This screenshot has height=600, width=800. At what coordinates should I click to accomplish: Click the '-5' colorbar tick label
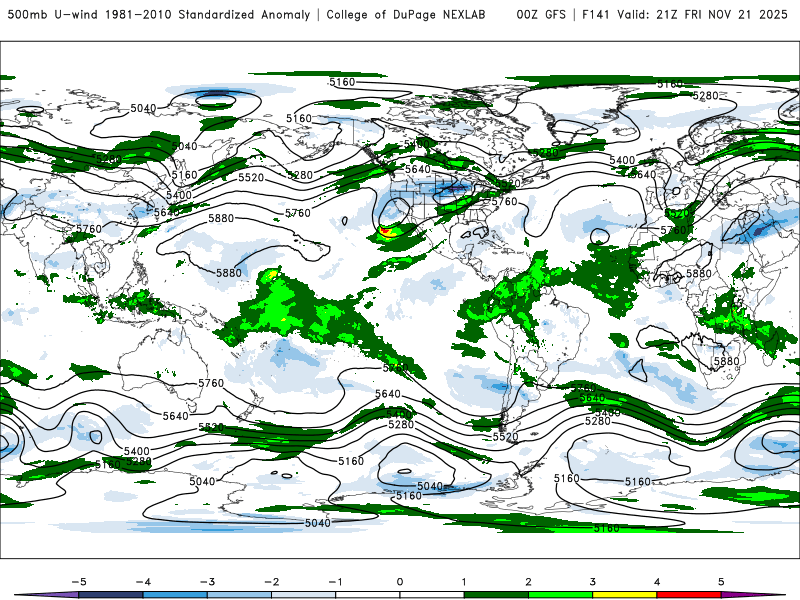pos(79,582)
